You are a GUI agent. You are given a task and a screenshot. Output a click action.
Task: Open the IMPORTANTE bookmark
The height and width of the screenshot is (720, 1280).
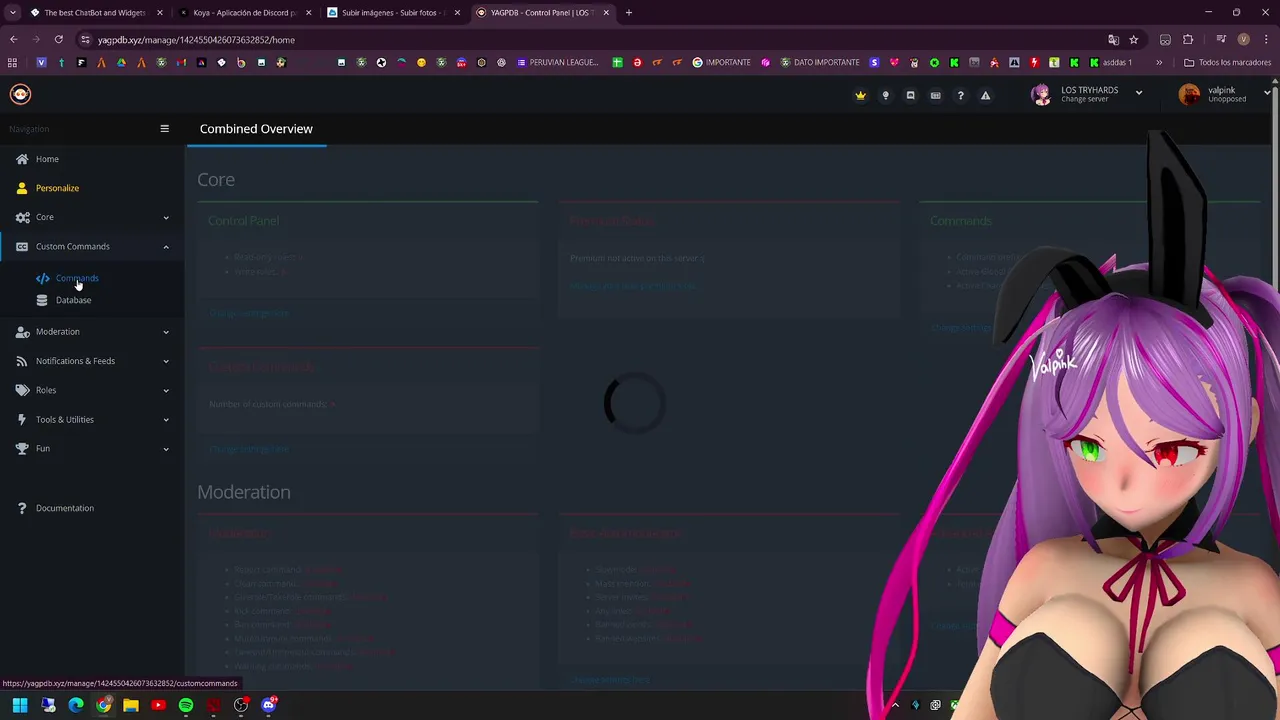[x=721, y=62]
